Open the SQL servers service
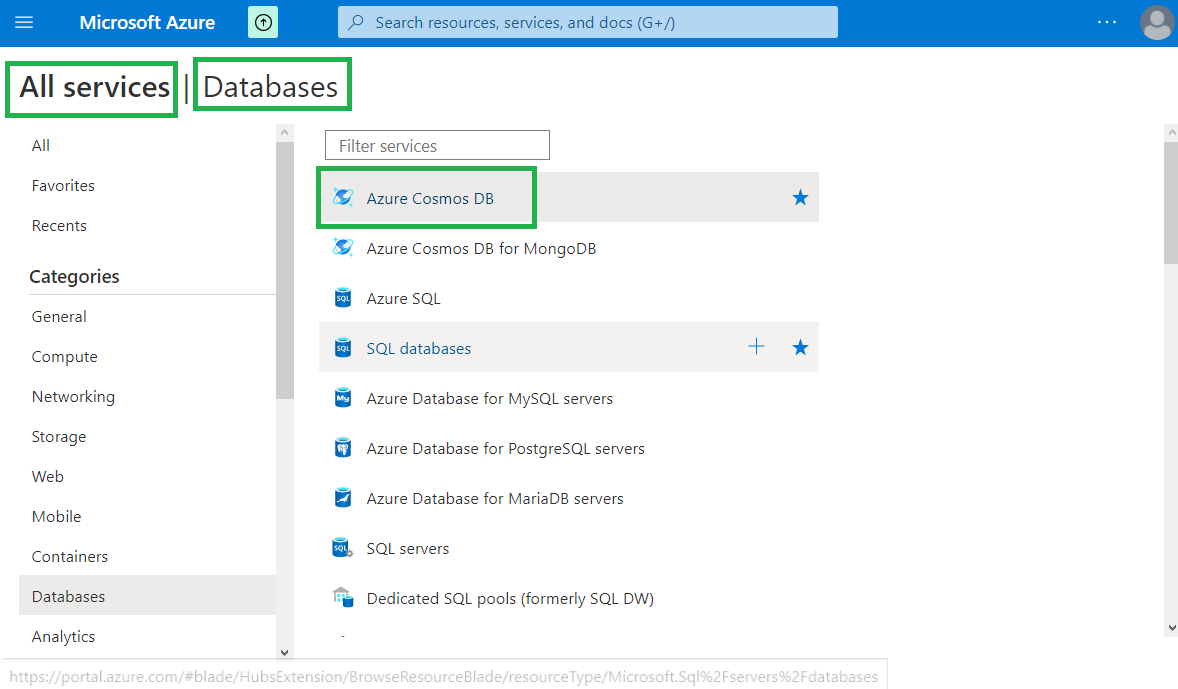 click(x=407, y=548)
